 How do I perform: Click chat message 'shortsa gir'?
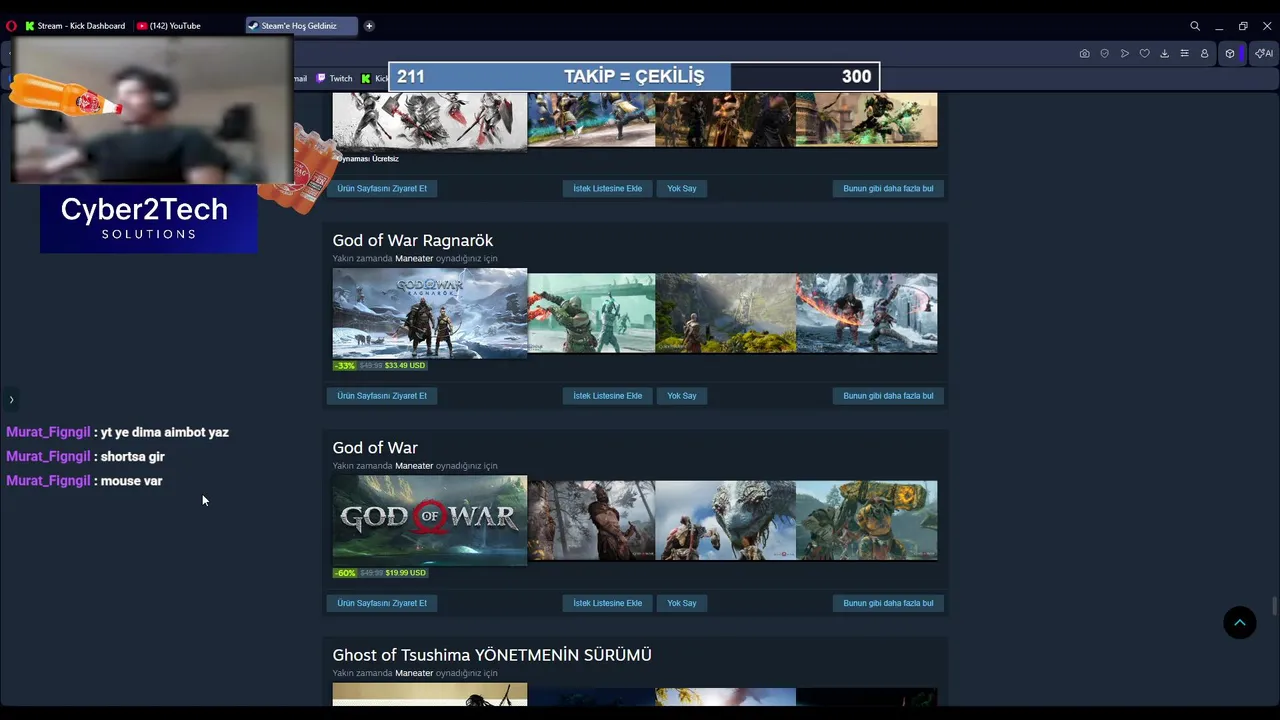coord(132,456)
